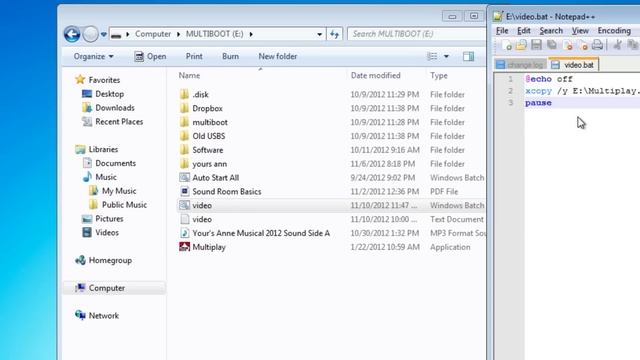Click the New file icon in Notepad++ toolbar
The width and height of the screenshot is (640, 360).
coord(507,45)
